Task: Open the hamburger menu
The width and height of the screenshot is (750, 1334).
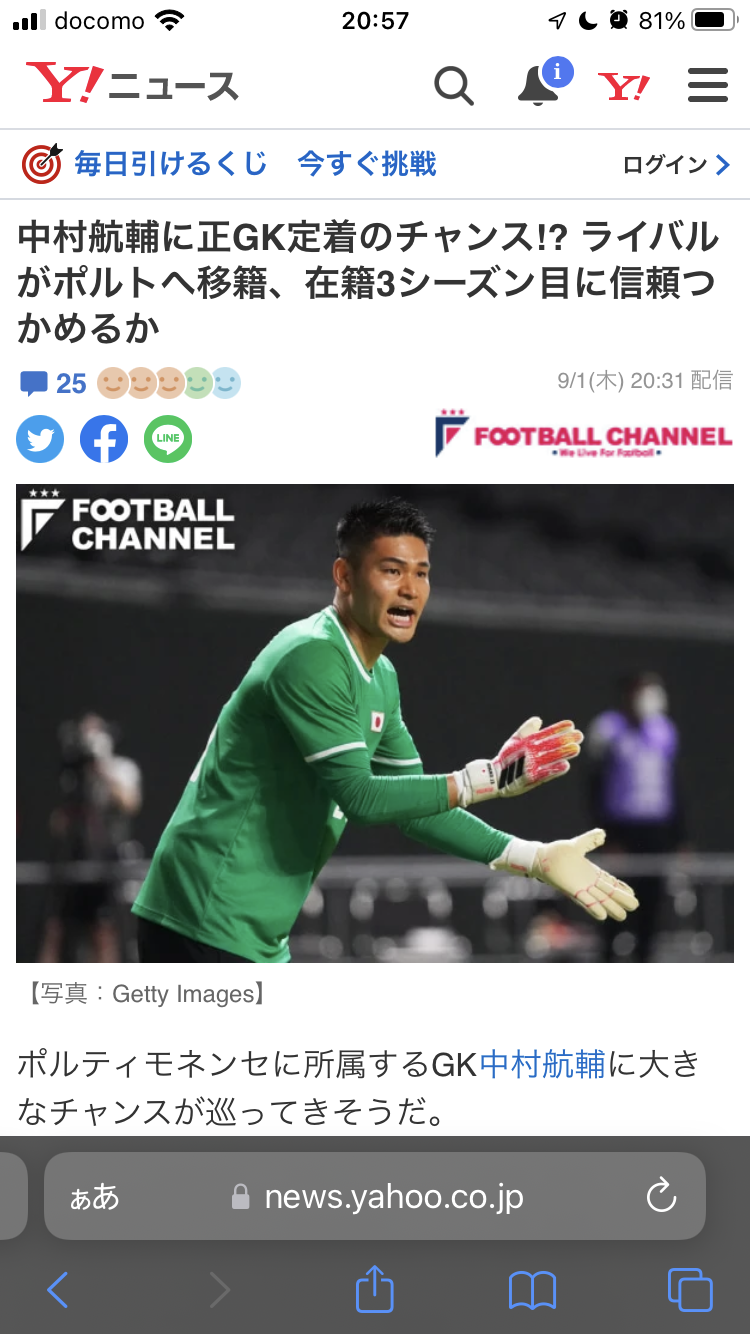Action: tap(708, 87)
